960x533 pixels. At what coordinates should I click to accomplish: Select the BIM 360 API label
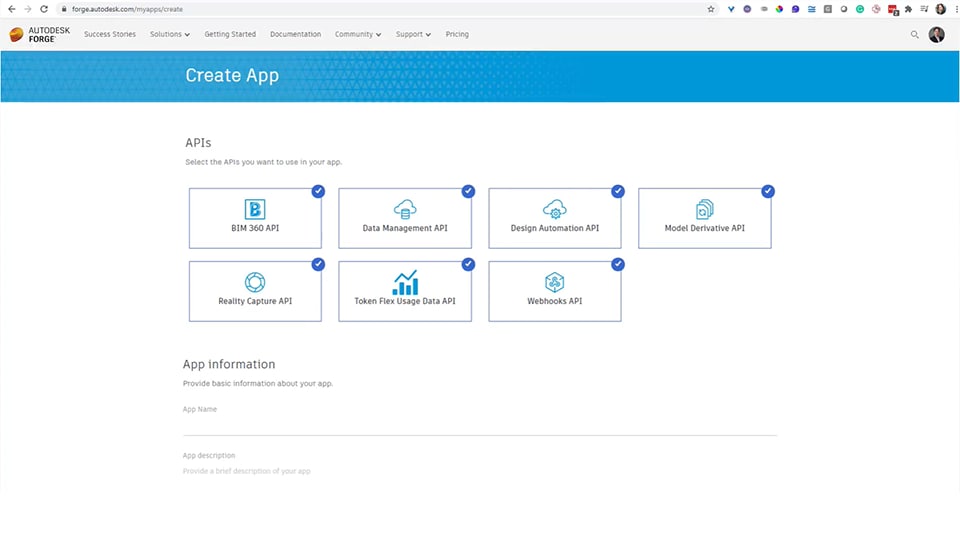point(255,228)
